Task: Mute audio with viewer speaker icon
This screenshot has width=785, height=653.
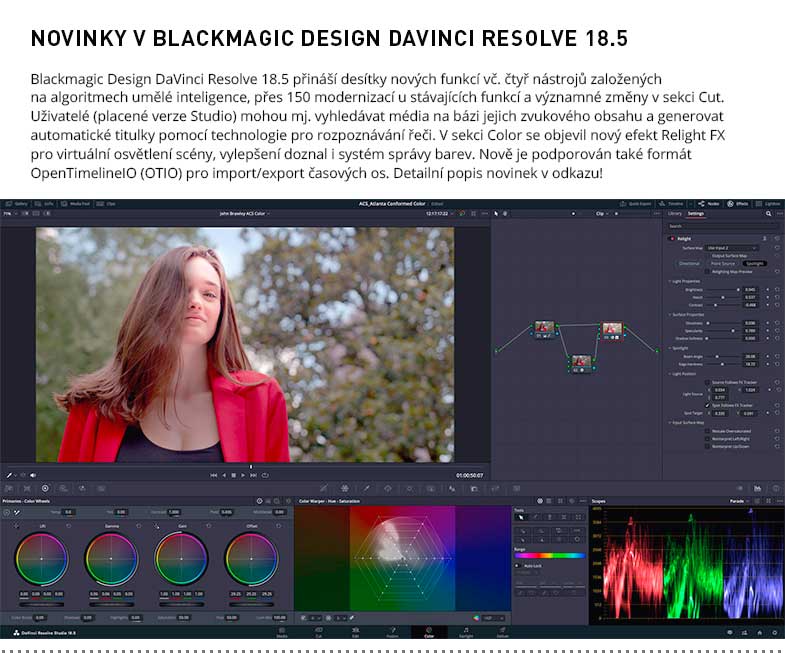Action: [x=33, y=475]
